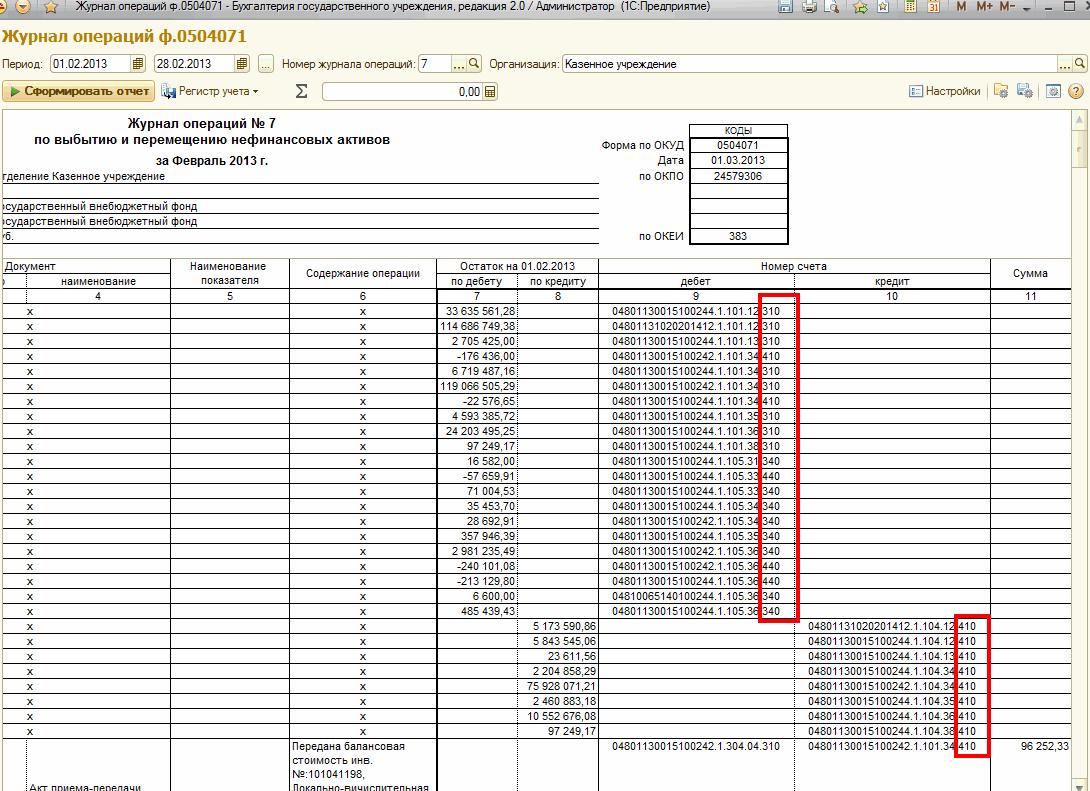This screenshot has height=791, width=1090.
Task: Click the debit balance cell 114 686 749,38
Action: point(477,327)
